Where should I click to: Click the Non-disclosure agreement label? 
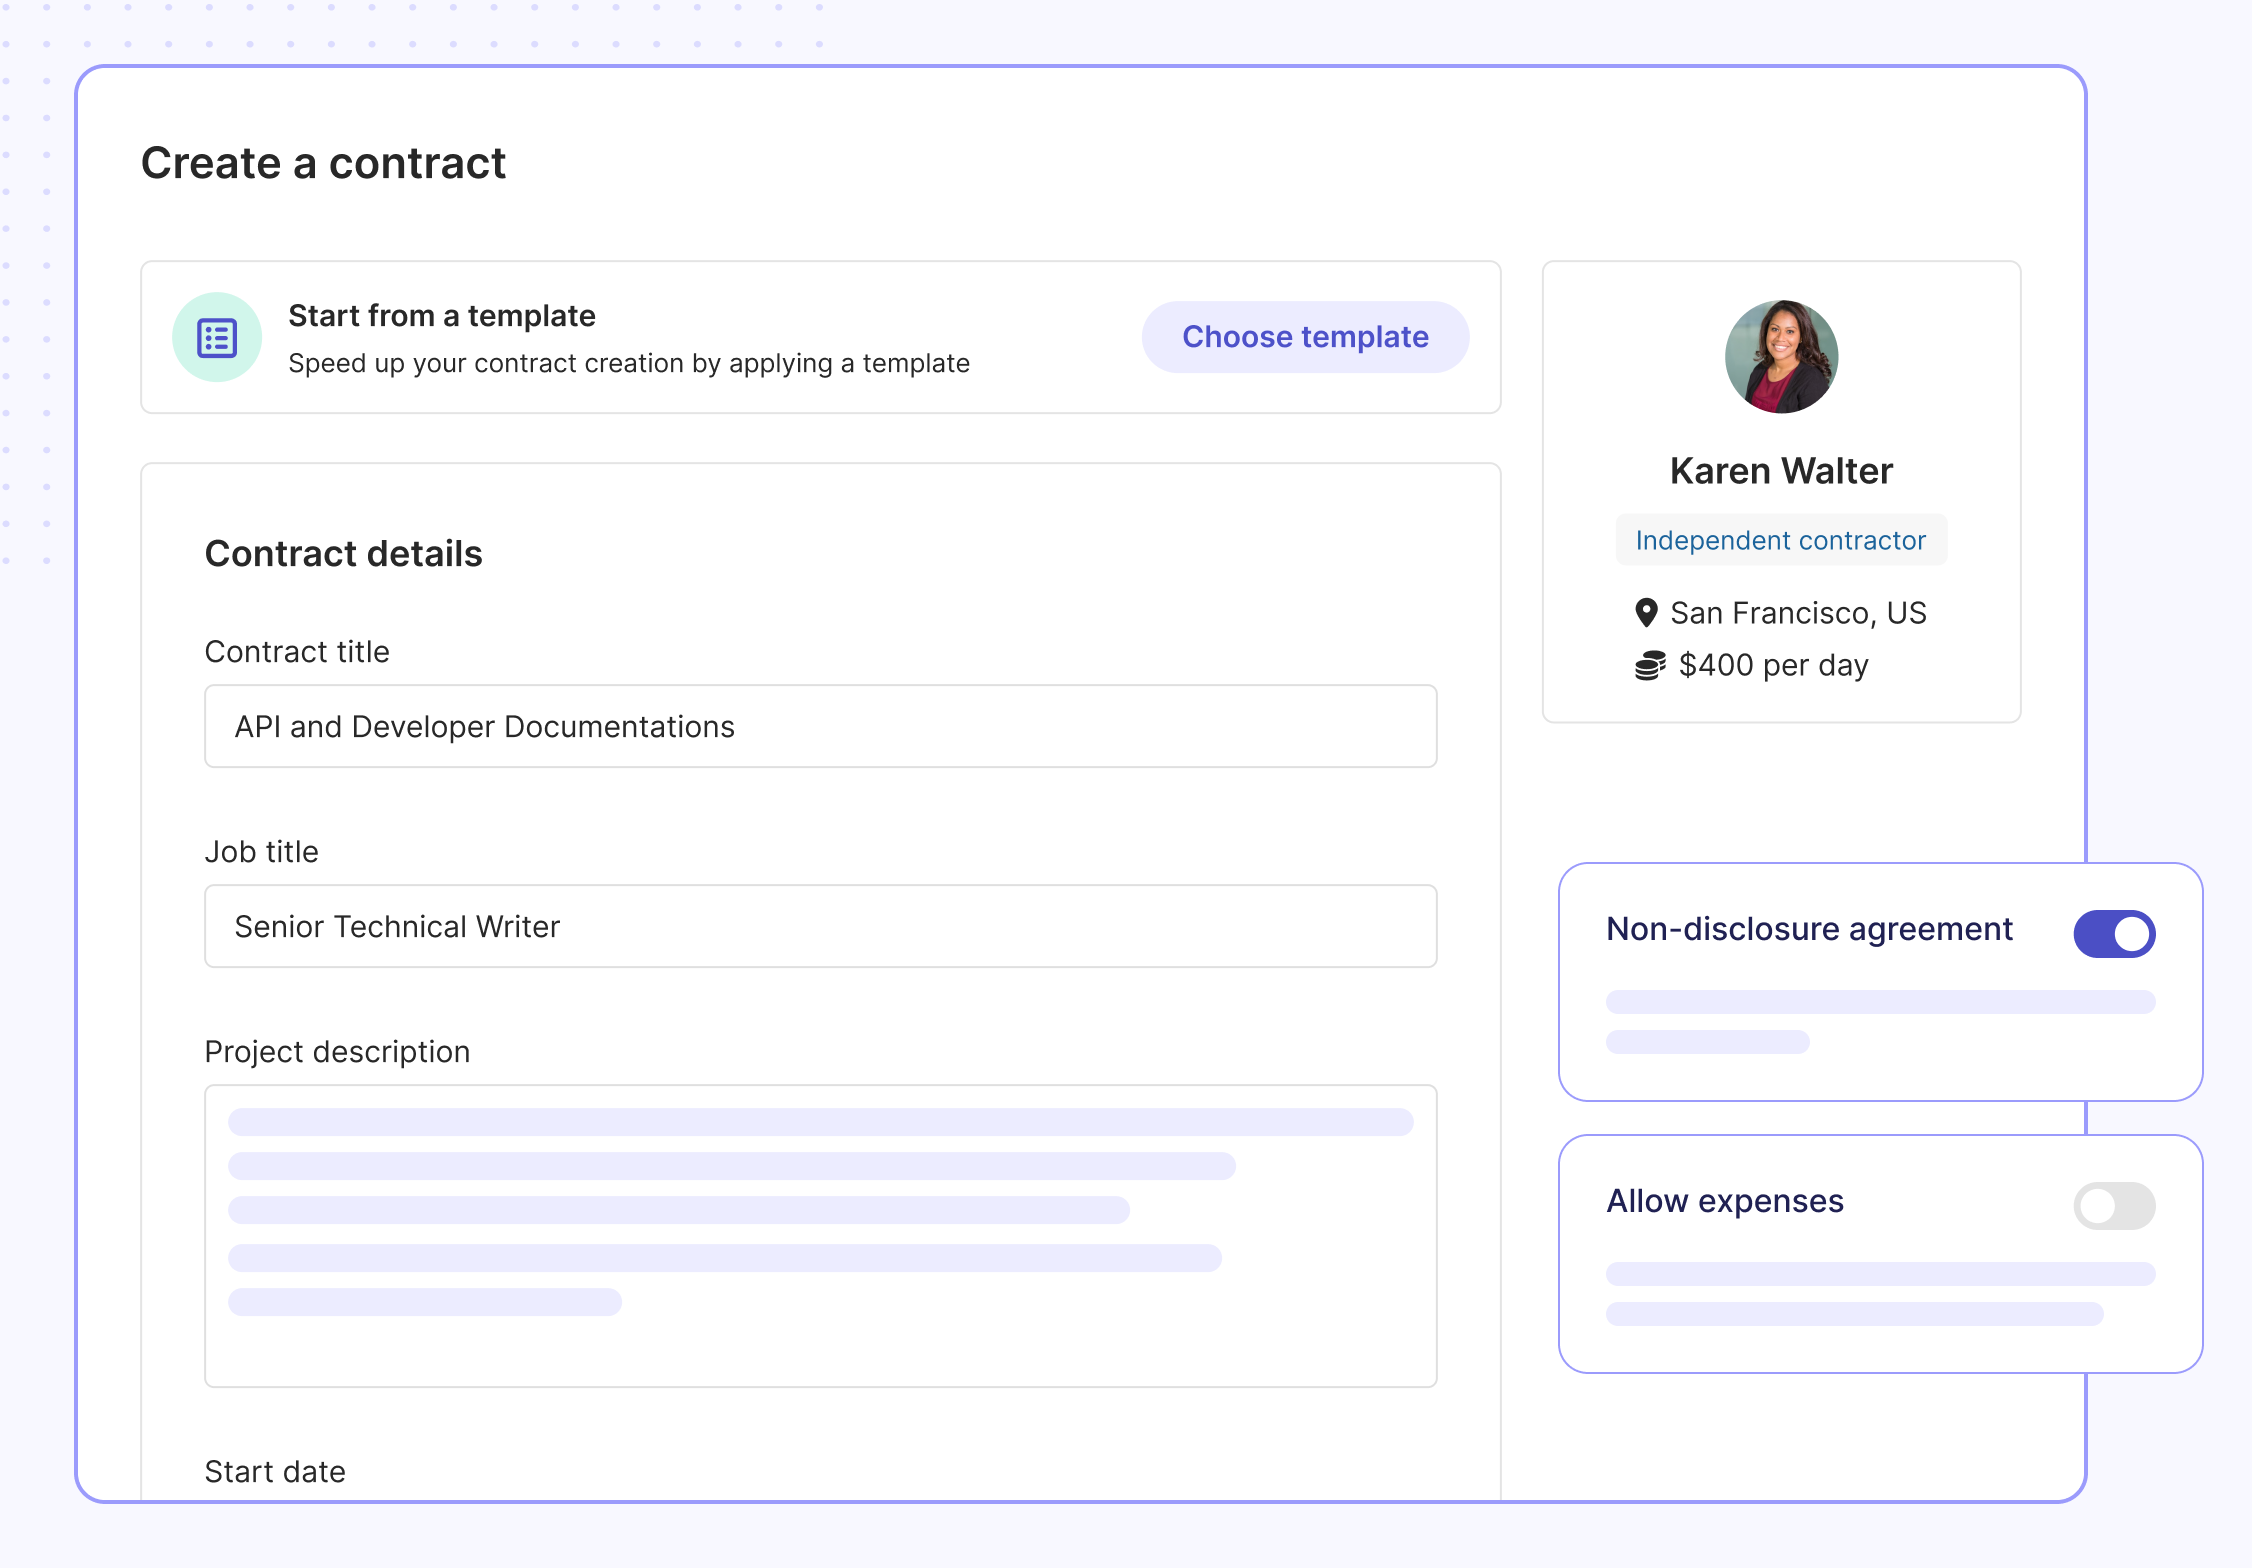coord(1809,929)
